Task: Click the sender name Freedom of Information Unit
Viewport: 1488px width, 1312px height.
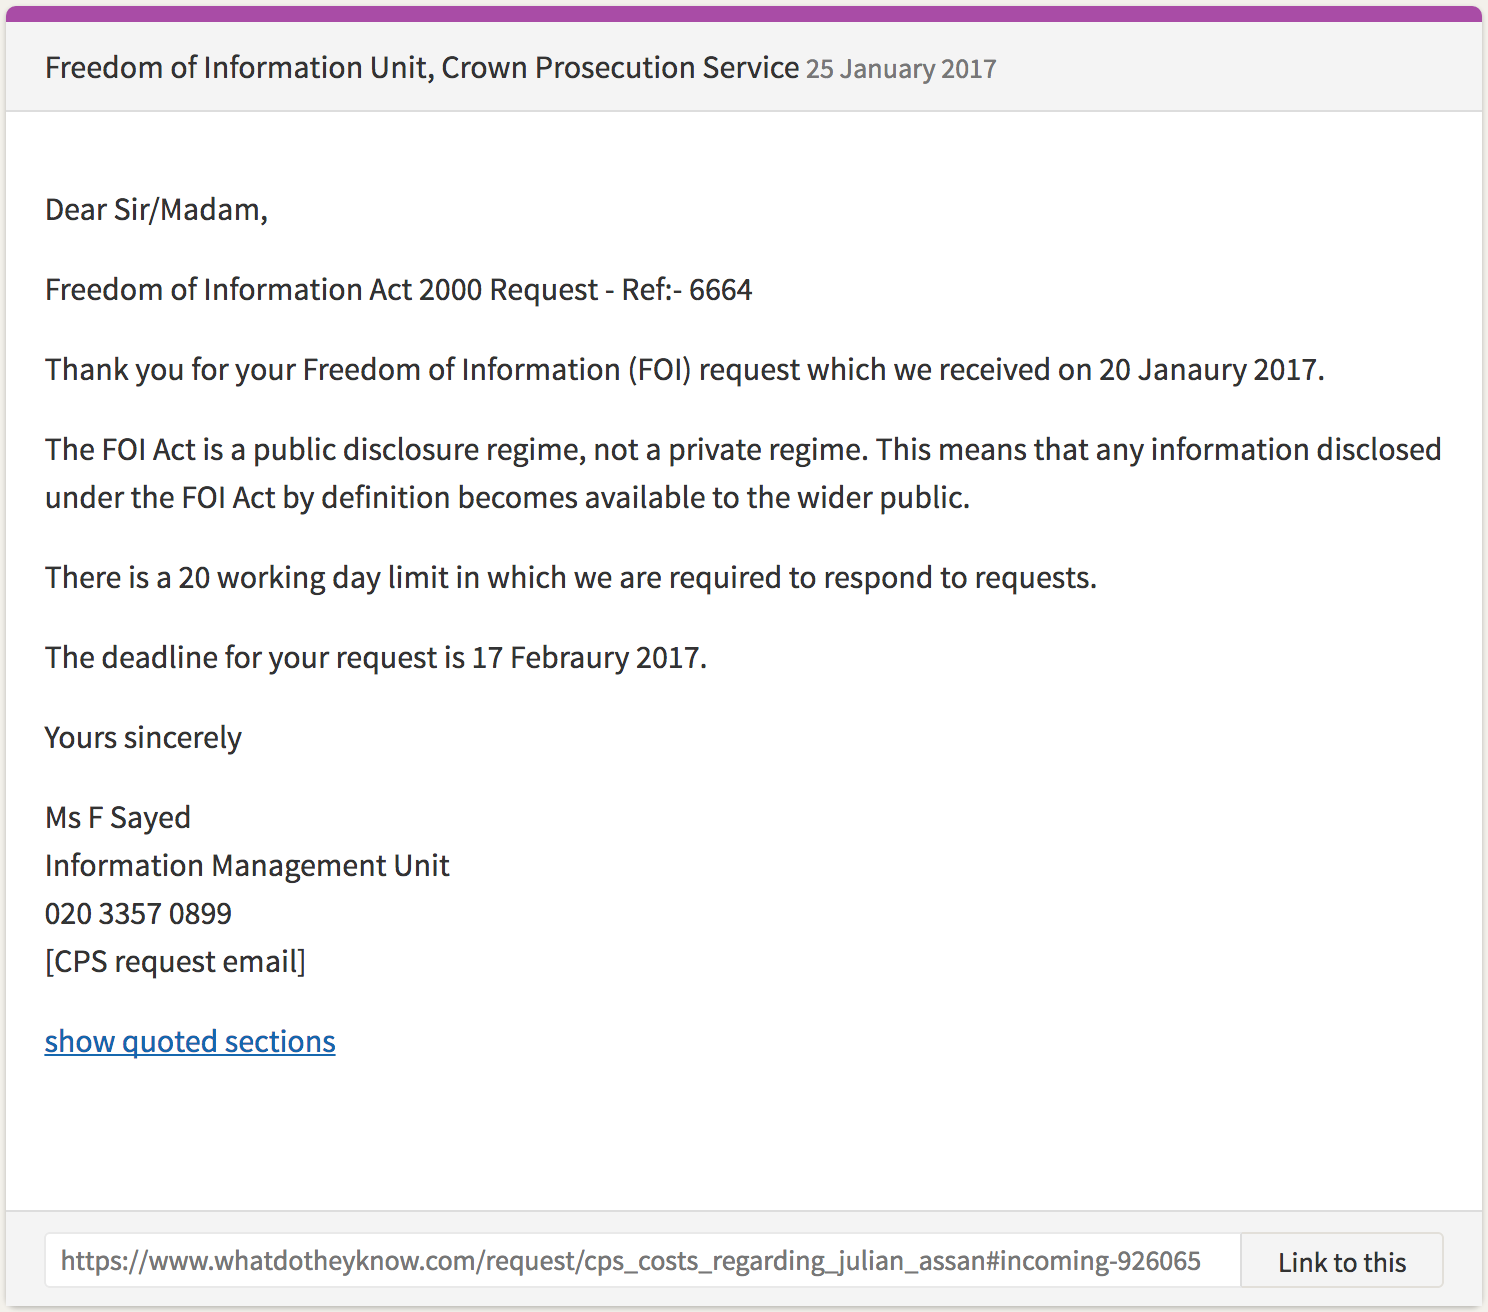Action: pos(238,68)
